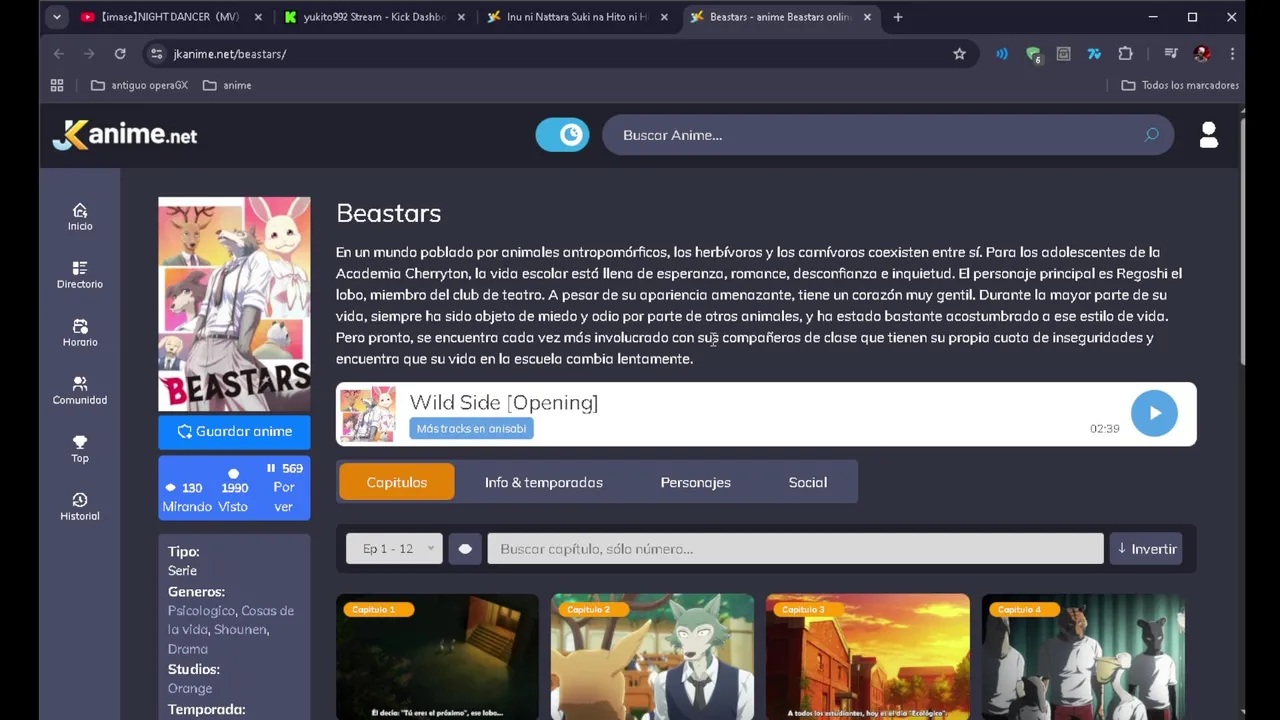Click the blue sound-wave extension icon
1280x720 pixels.
(1001, 54)
